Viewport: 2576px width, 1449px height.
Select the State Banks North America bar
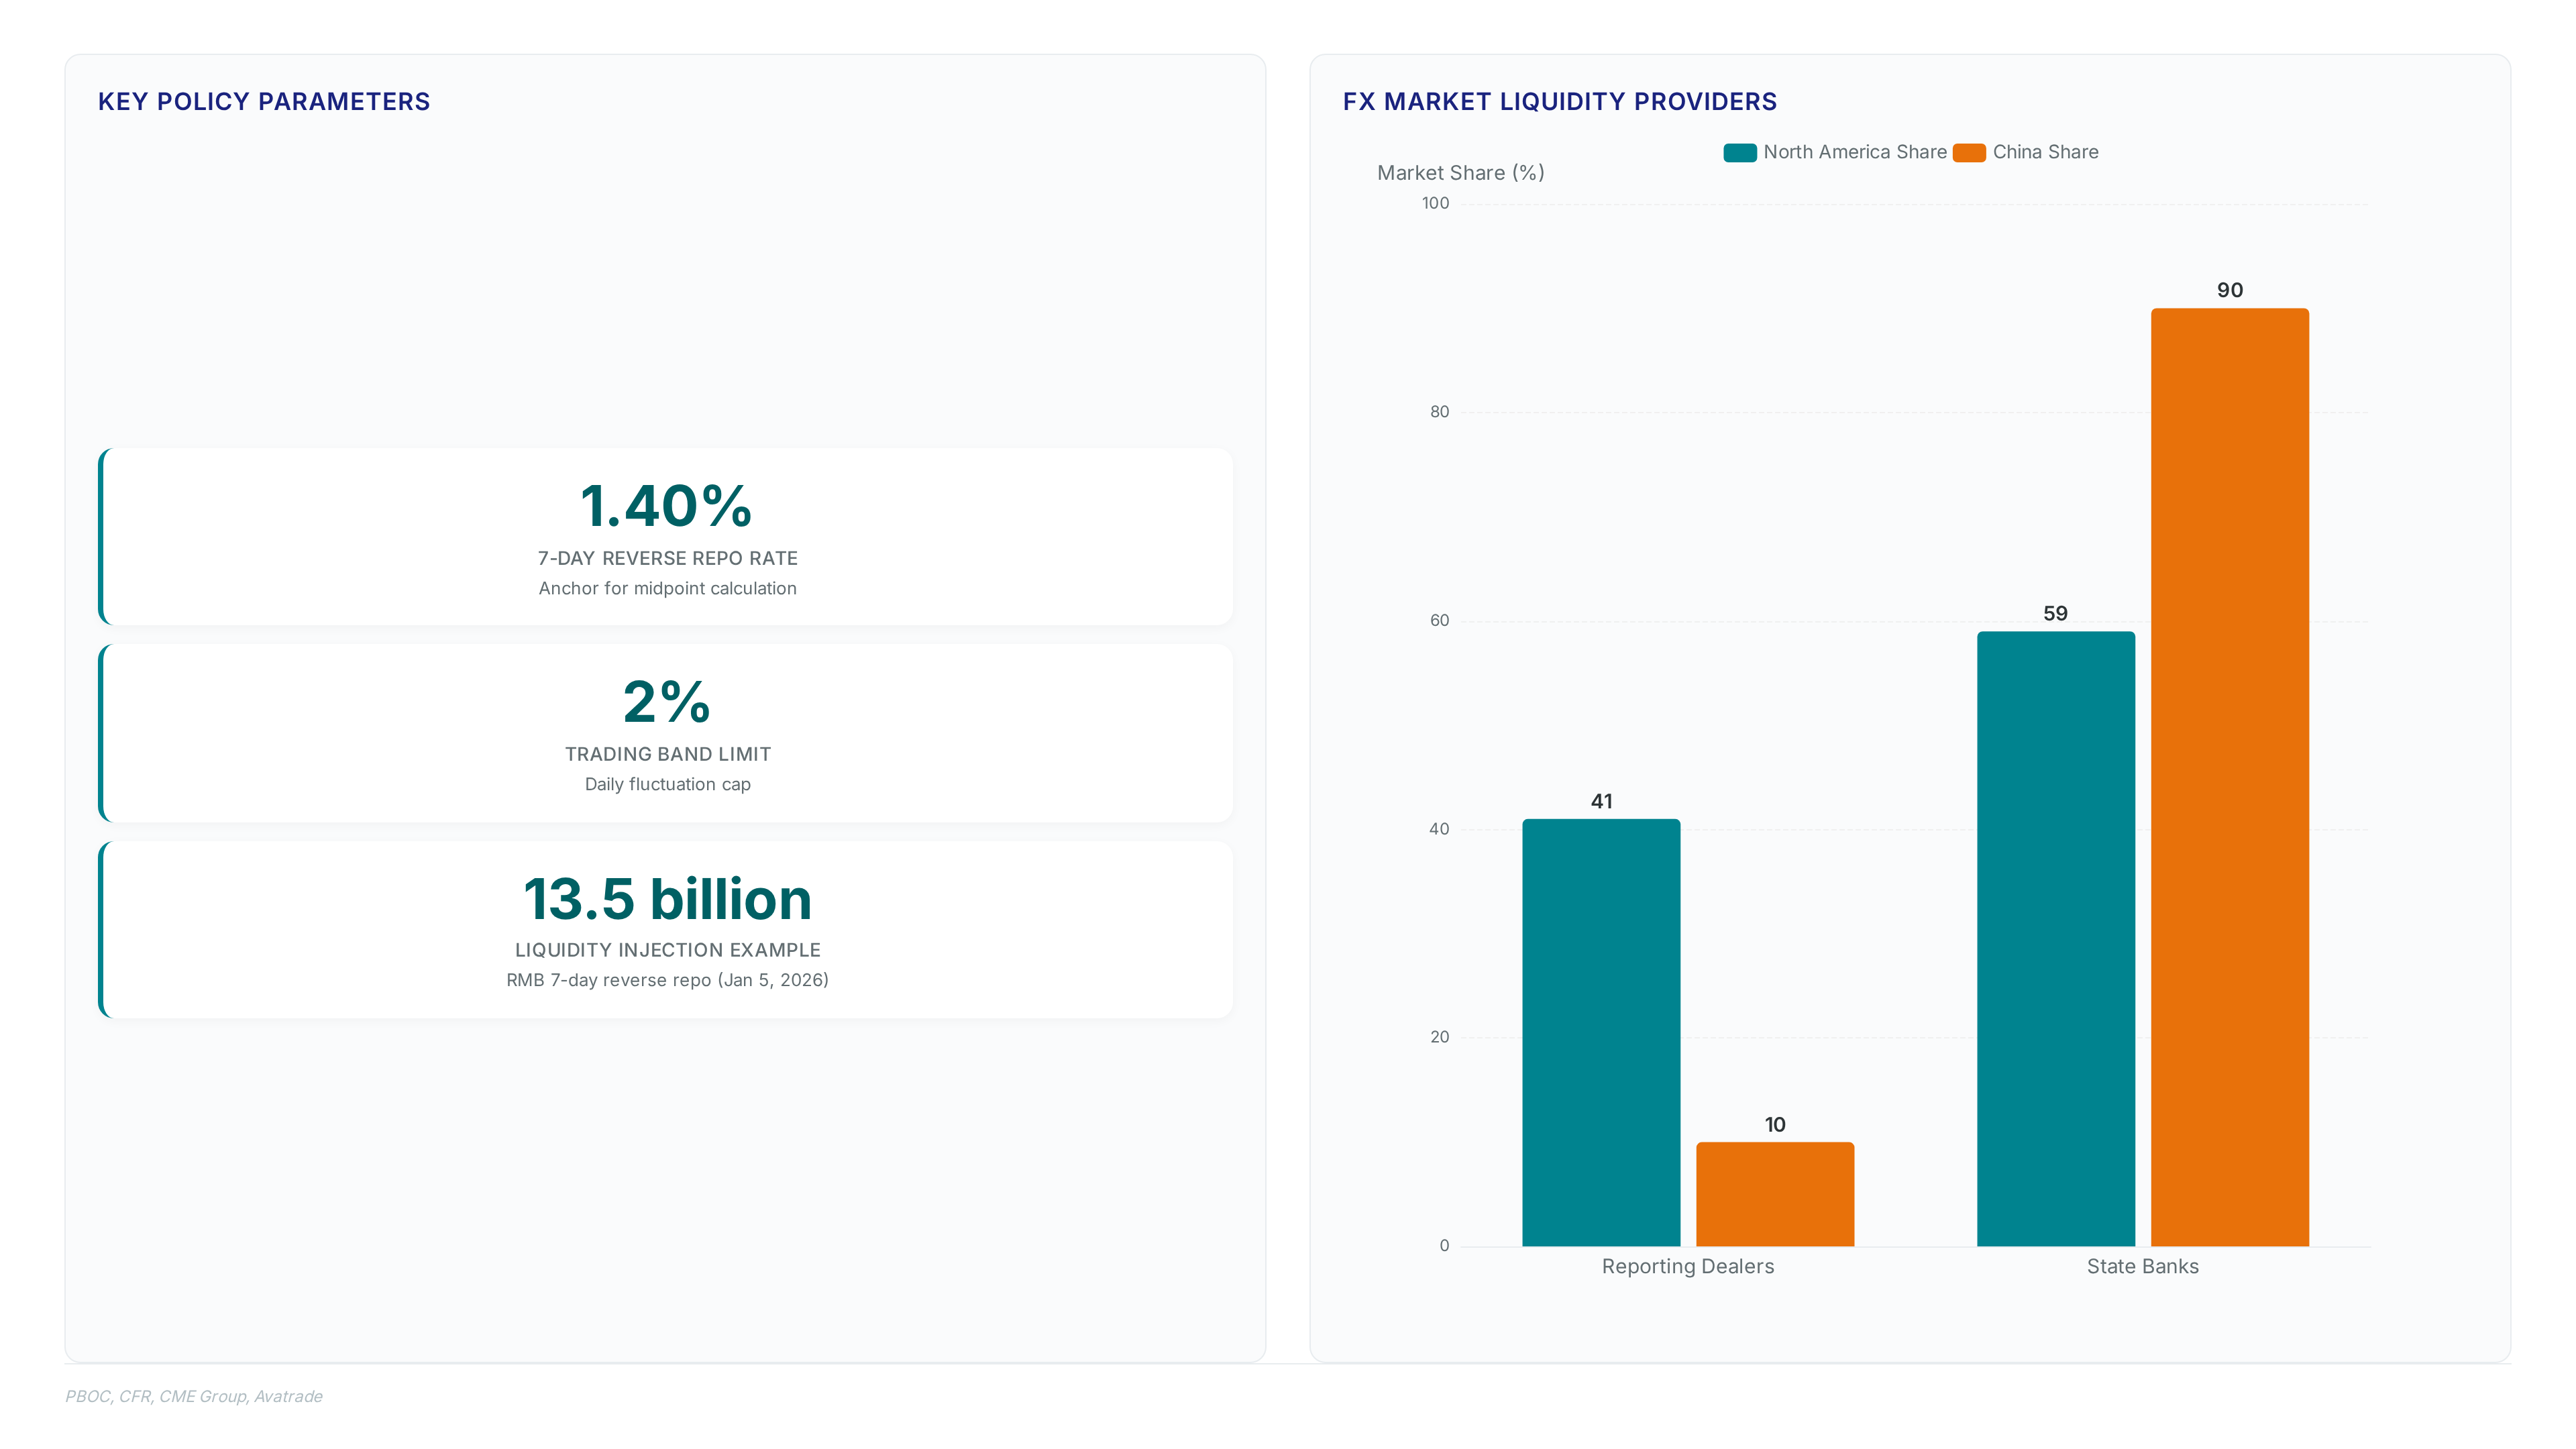tap(2056, 939)
